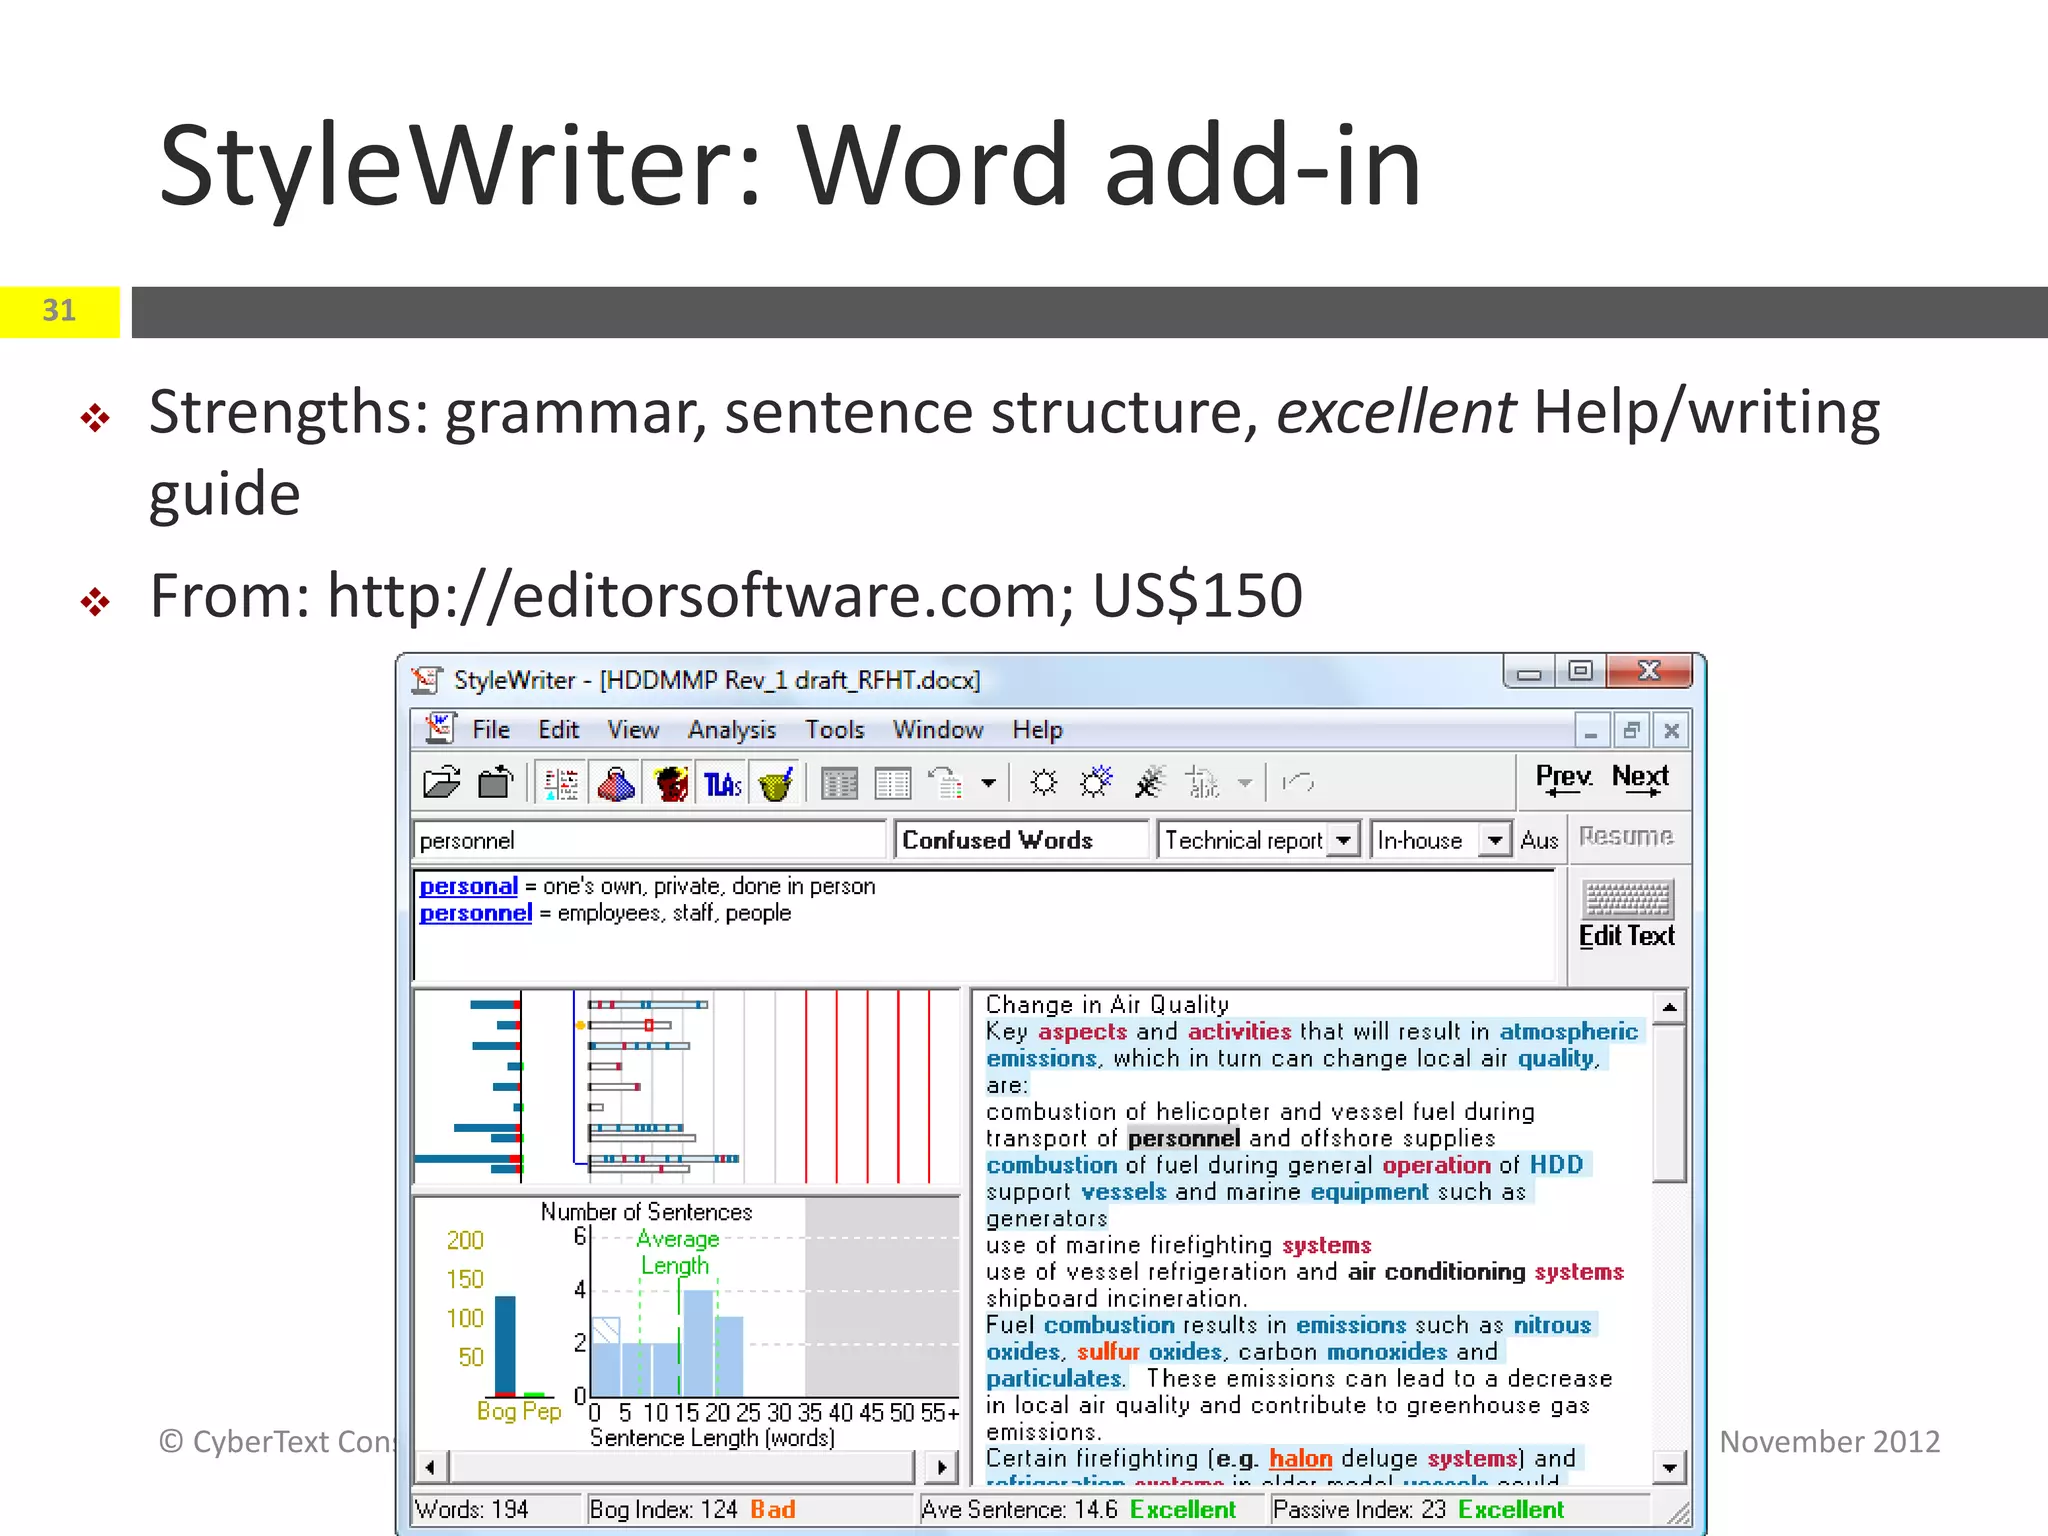
Task: Click the open folder toolbar icon
Action: (441, 783)
